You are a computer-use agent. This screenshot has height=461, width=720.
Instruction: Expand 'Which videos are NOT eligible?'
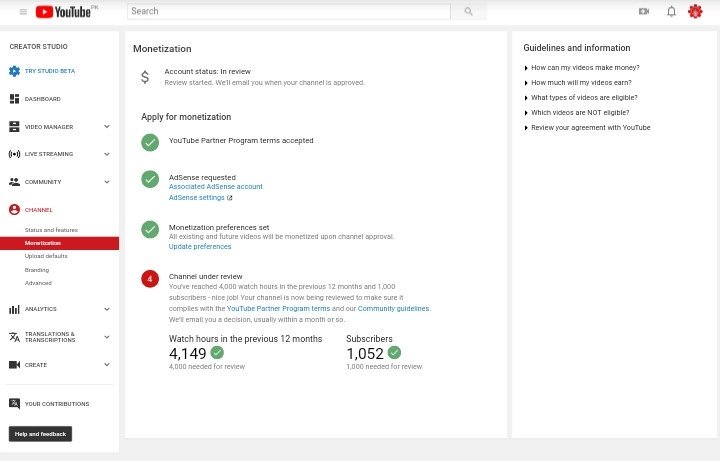point(577,112)
